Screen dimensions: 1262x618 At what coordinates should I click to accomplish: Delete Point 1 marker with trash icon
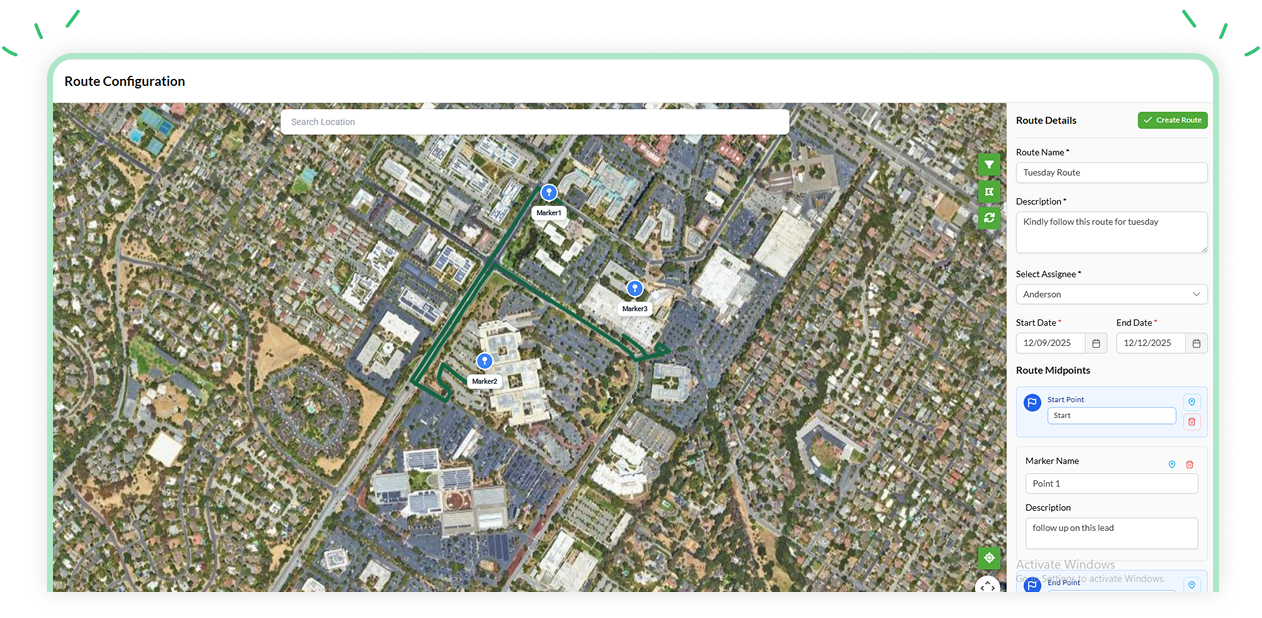(x=1189, y=464)
